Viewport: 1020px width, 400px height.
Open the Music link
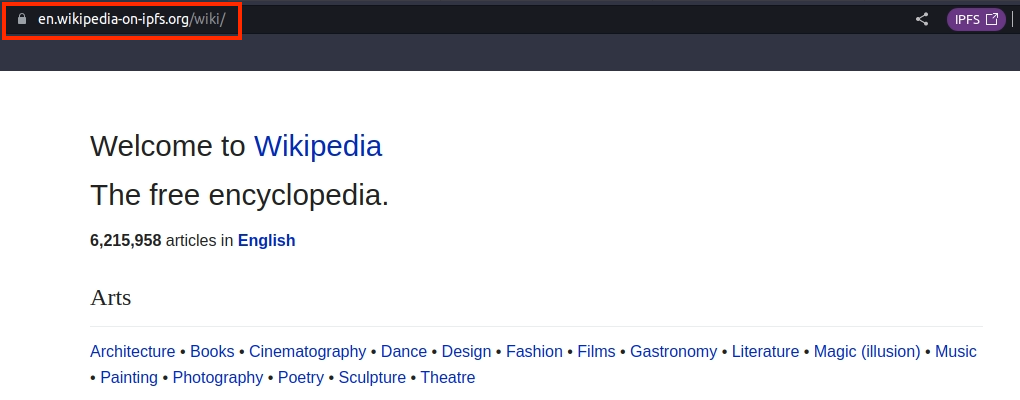pos(956,352)
